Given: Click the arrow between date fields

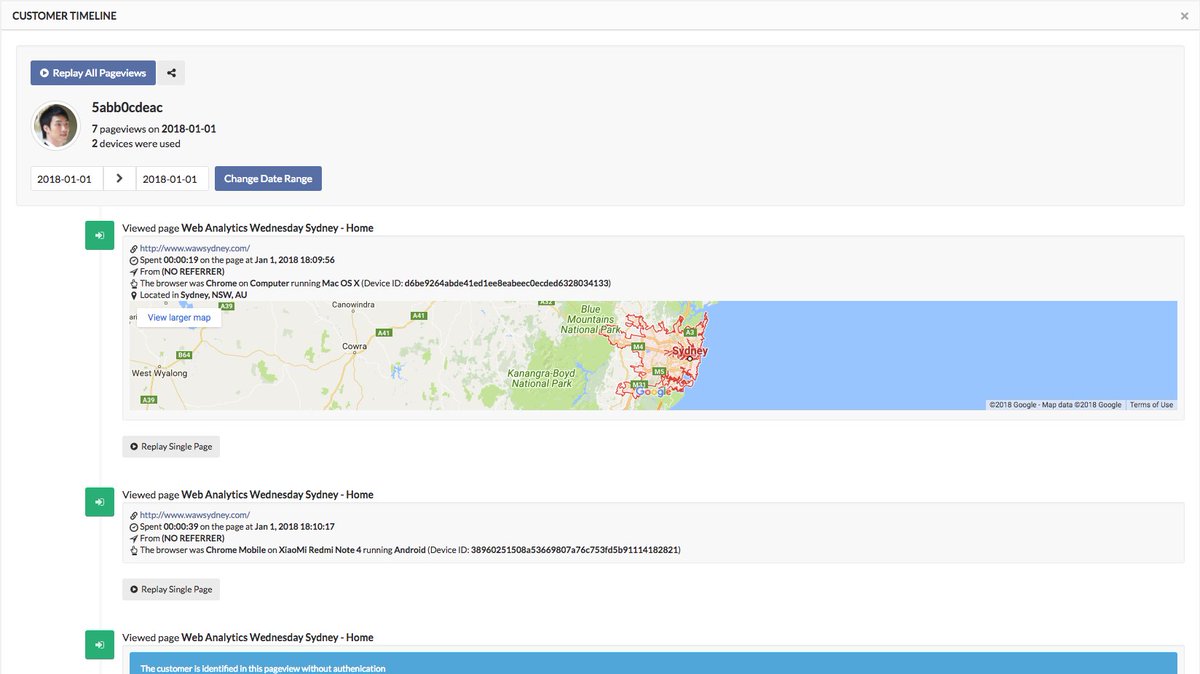Looking at the screenshot, I should [x=119, y=179].
